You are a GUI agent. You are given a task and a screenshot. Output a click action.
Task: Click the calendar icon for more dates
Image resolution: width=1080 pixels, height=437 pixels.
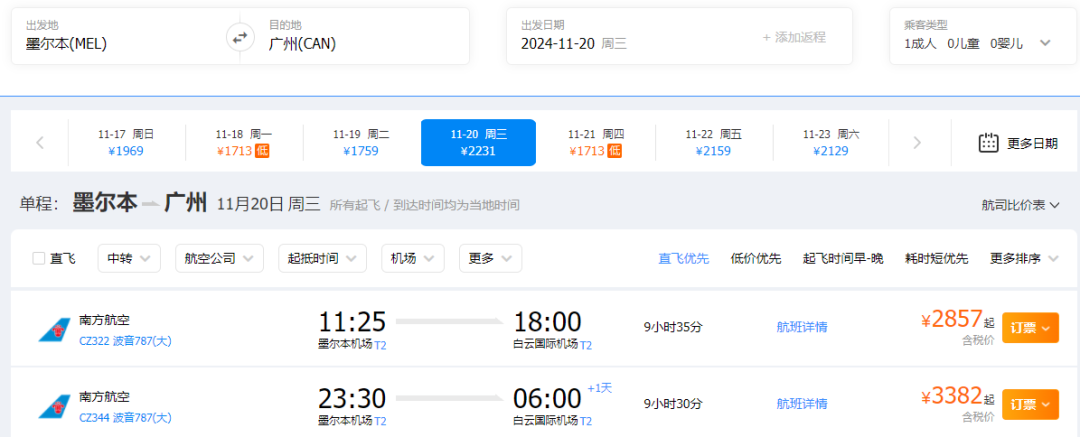coord(988,142)
